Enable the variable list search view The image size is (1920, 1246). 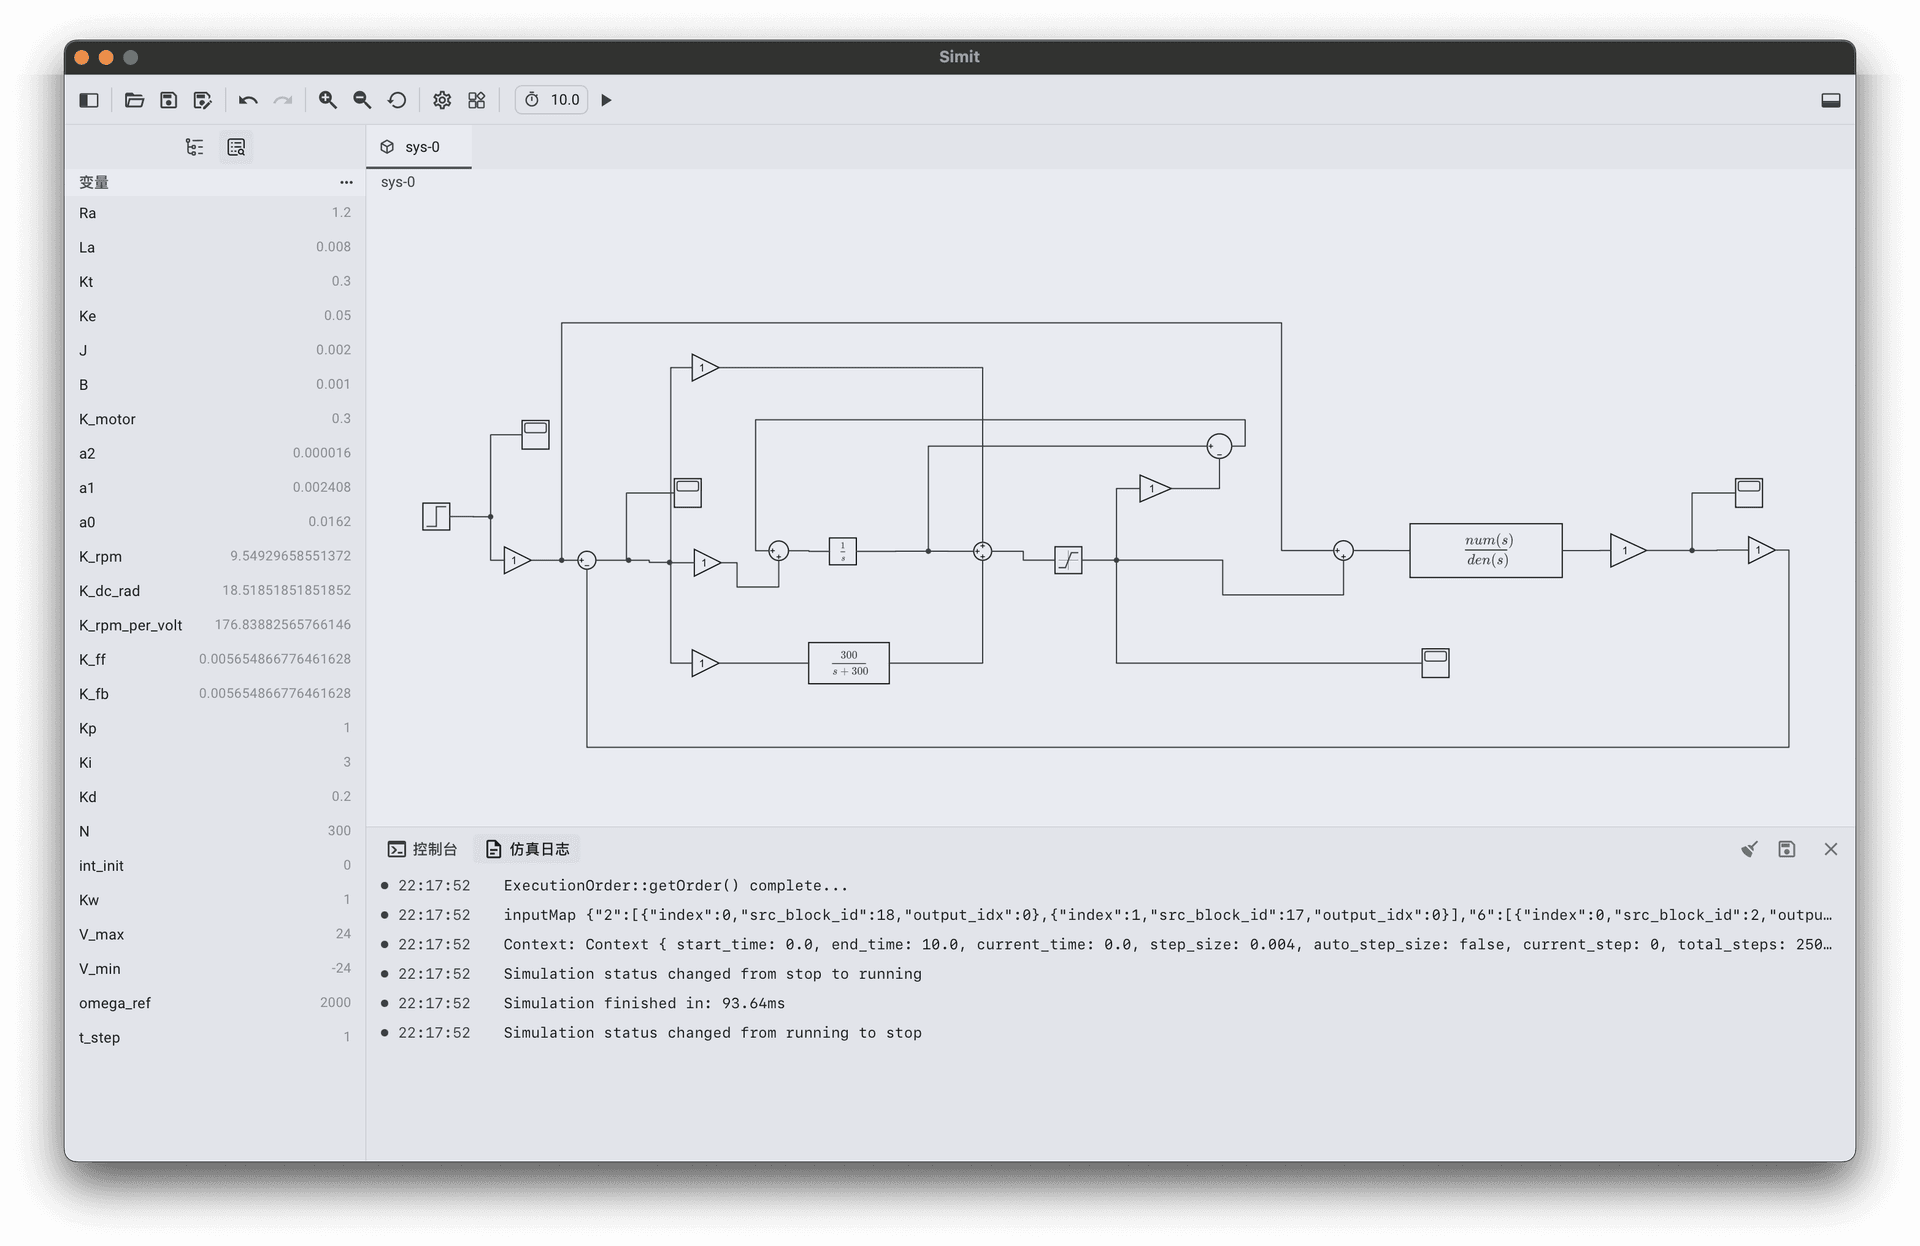pos(236,146)
